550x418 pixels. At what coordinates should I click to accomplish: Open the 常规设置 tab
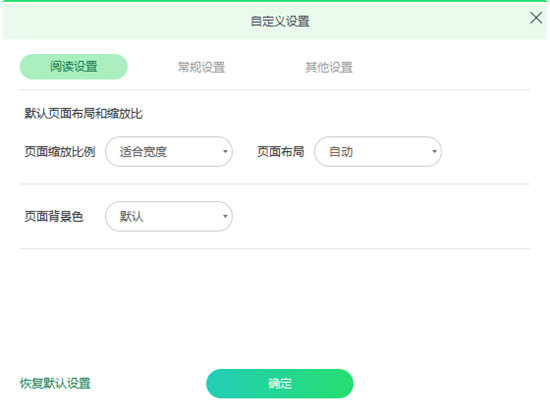[x=201, y=67]
